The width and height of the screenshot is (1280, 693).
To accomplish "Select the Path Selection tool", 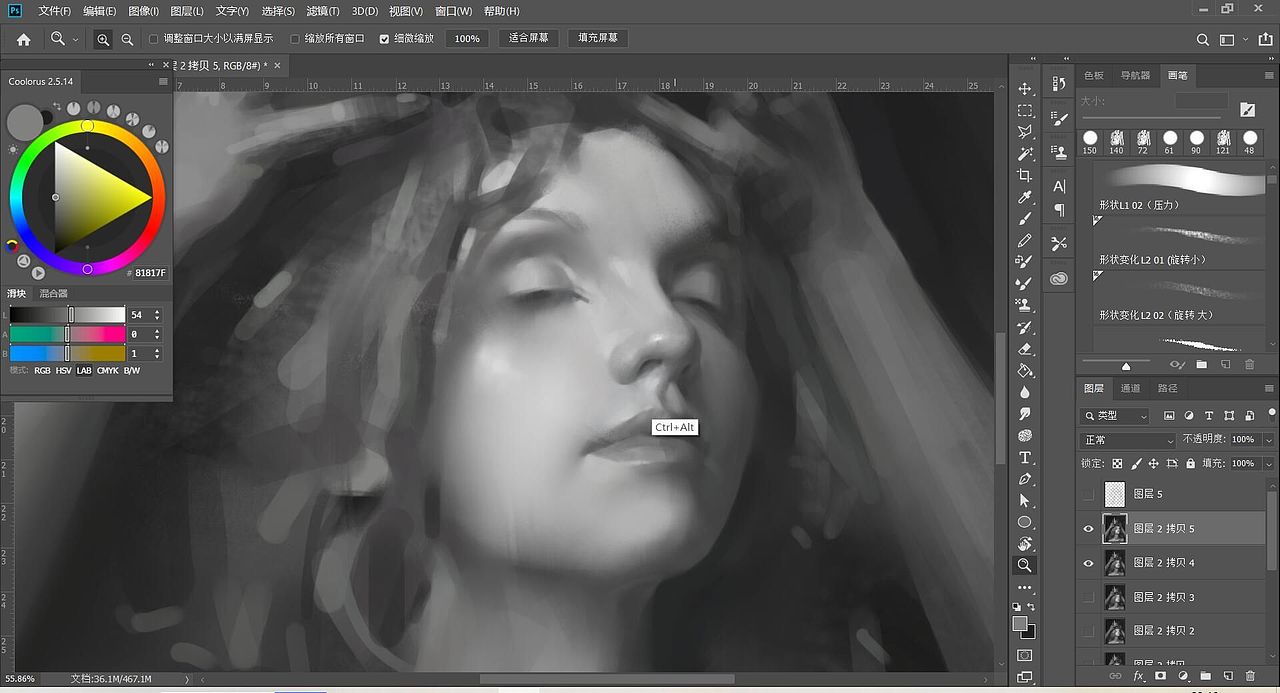I will pos(1025,501).
